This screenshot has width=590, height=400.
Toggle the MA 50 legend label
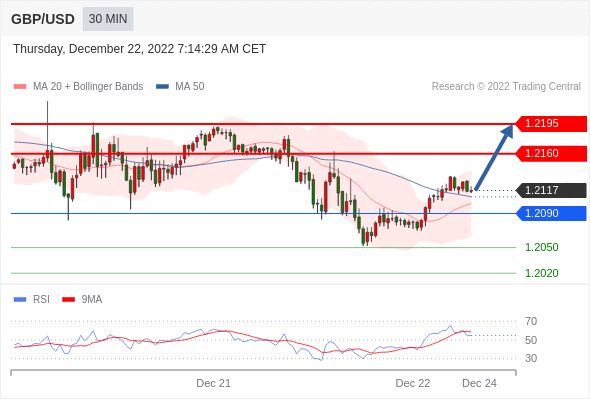[190, 87]
